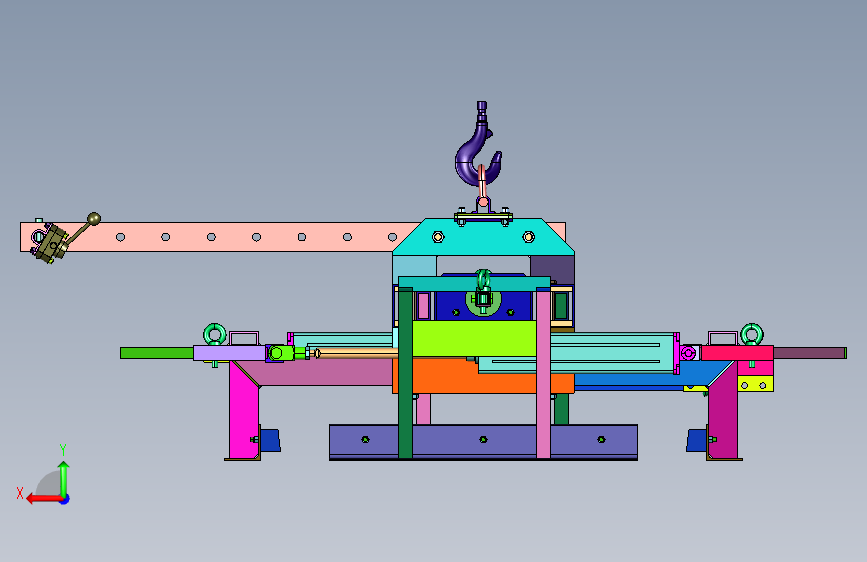867x562 pixels.
Task: Select the left green eyebolt ring
Action: pos(215,334)
